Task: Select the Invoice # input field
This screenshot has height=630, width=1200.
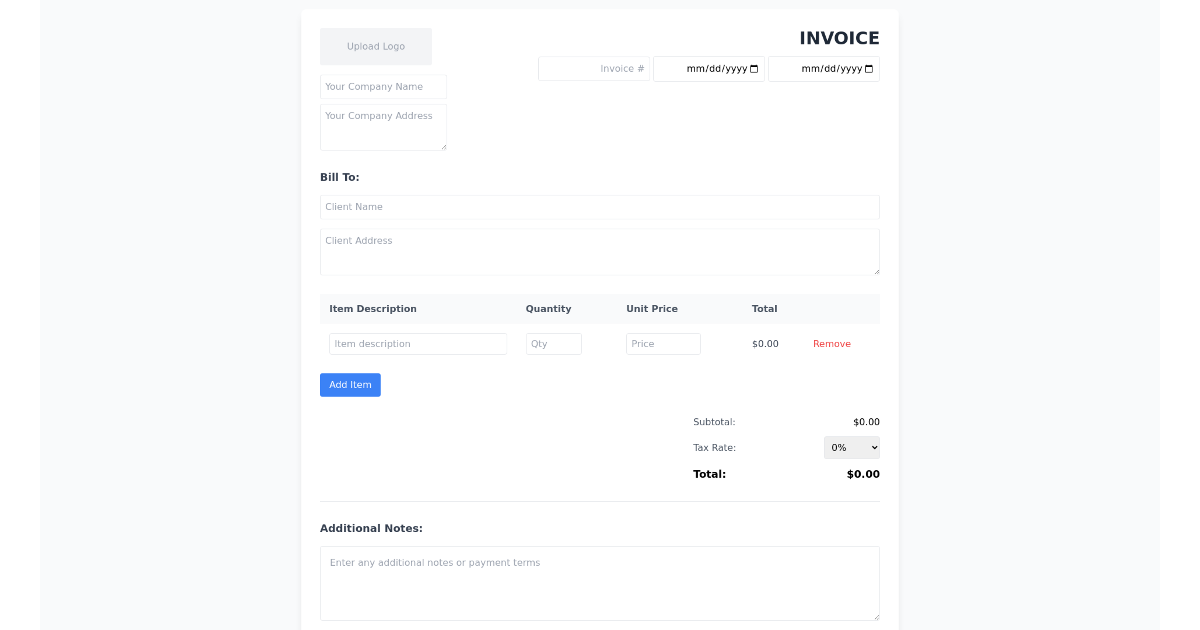Action: pyautogui.click(x=594, y=69)
